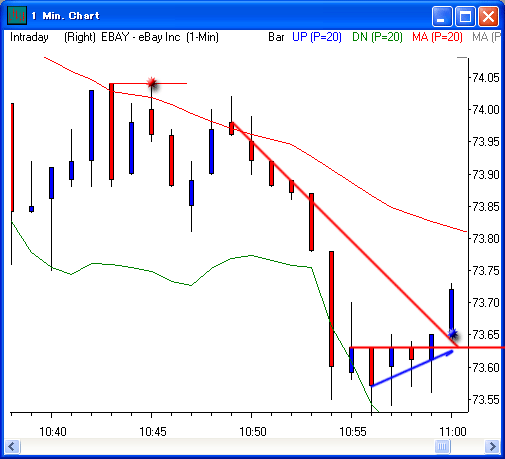505x459 pixels.
Task: Click the 10:50 time axis label
Action: pyautogui.click(x=253, y=432)
